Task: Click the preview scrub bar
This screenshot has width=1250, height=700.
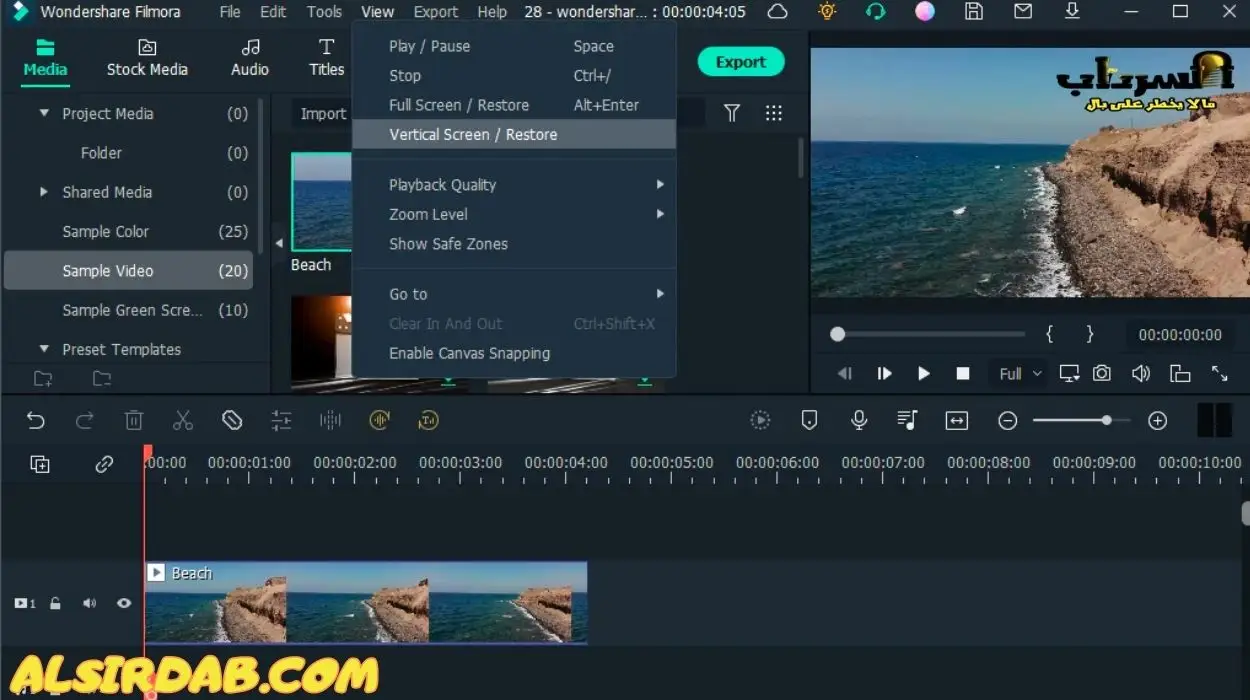Action: [x=928, y=334]
